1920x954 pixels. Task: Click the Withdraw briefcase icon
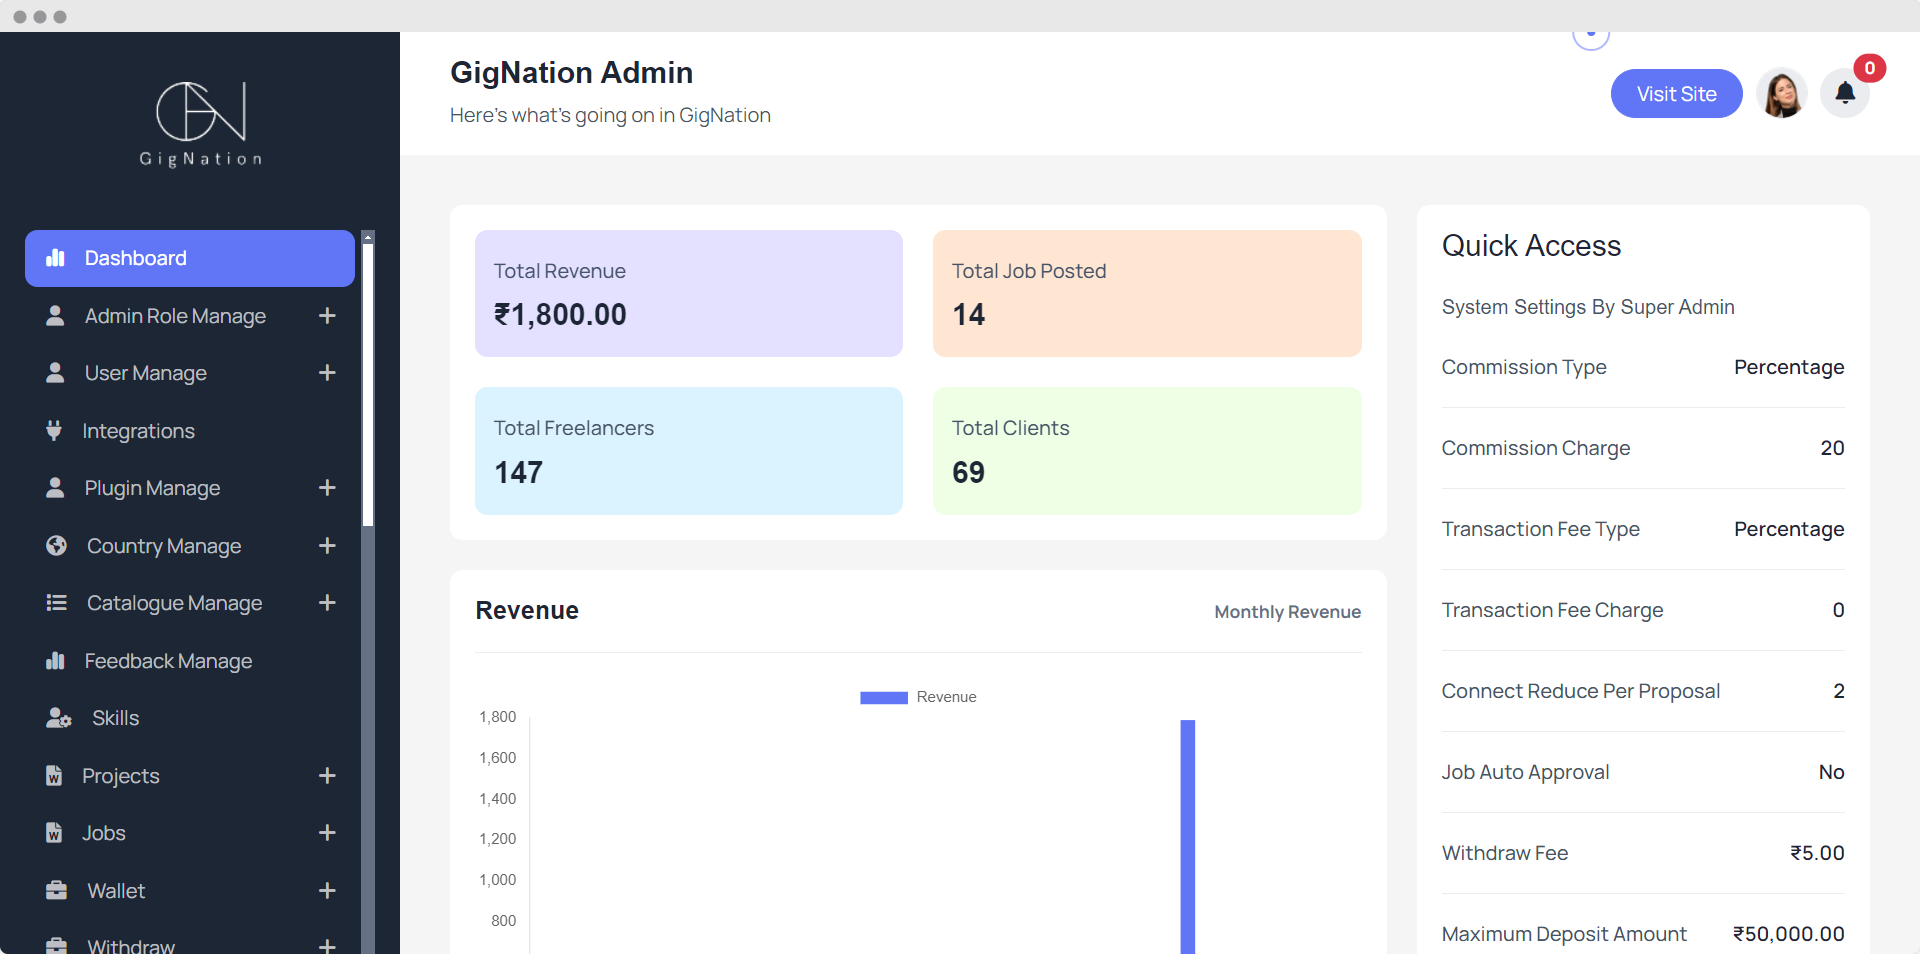(x=56, y=946)
